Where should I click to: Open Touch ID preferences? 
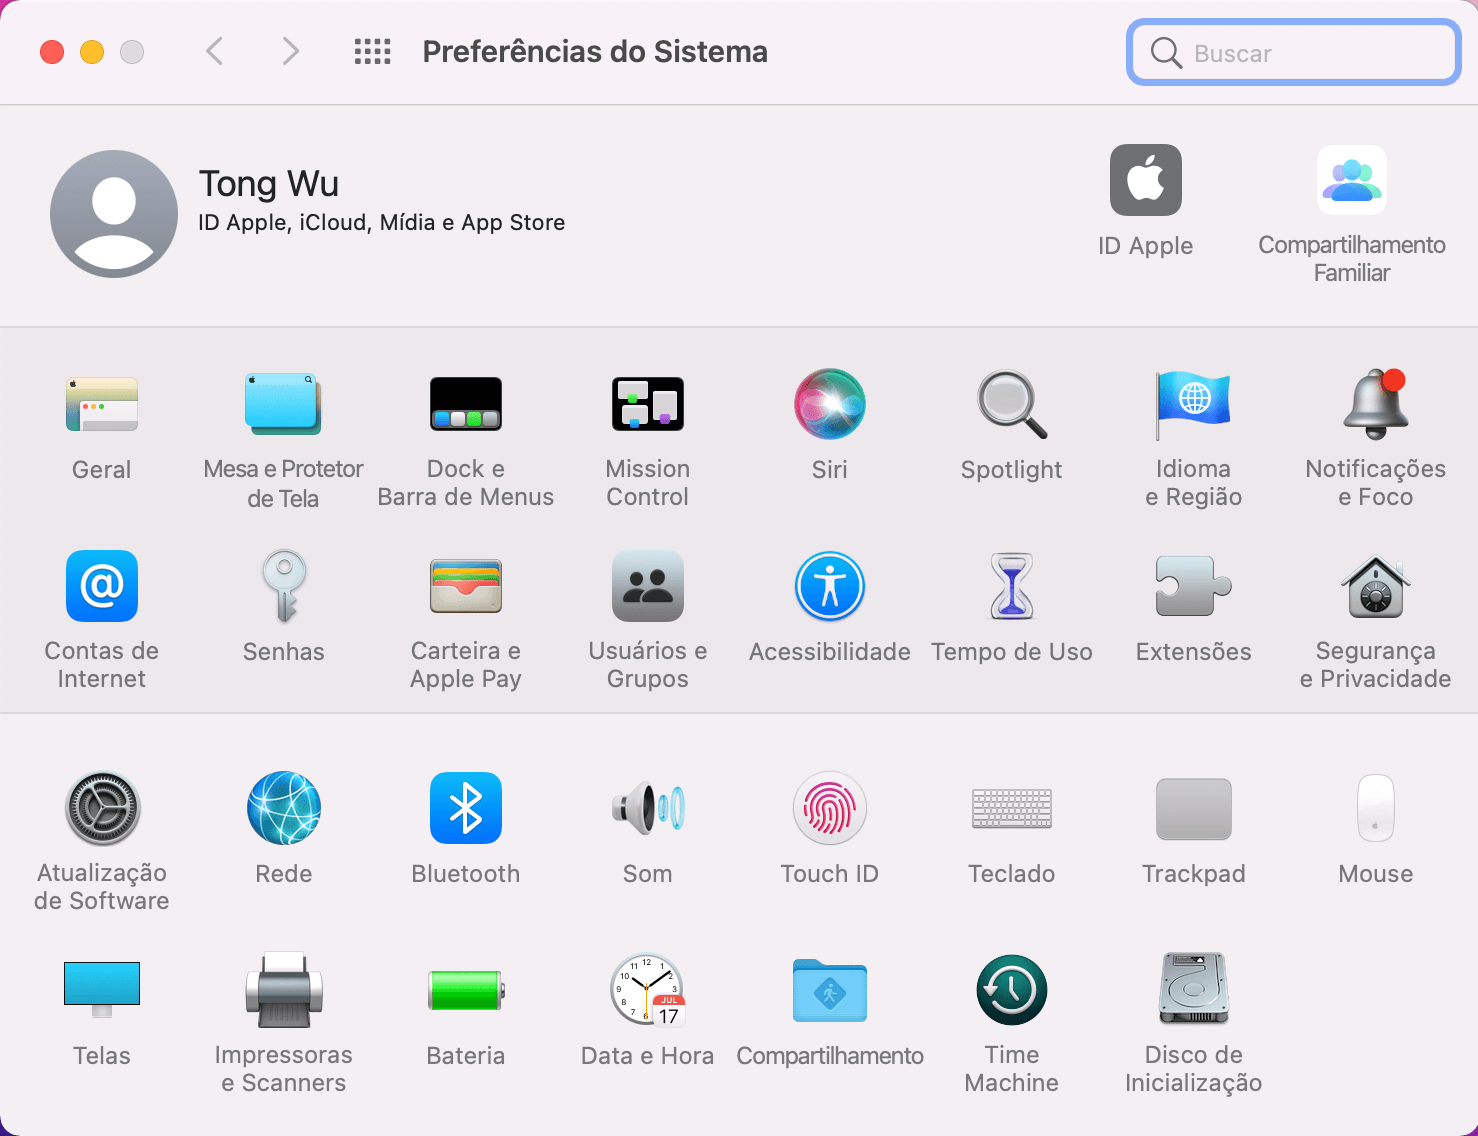click(829, 809)
